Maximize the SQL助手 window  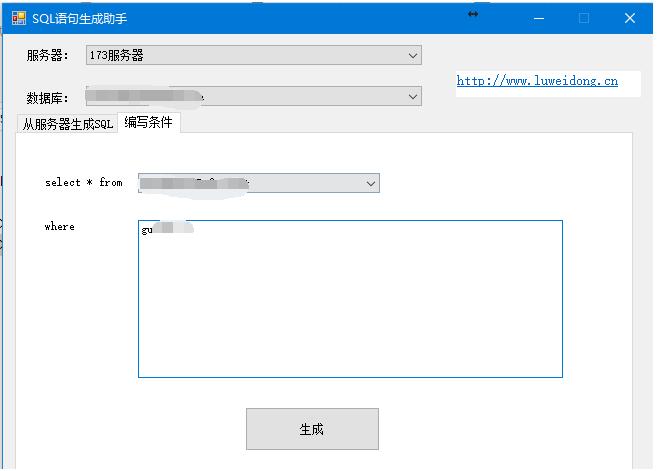(x=584, y=18)
